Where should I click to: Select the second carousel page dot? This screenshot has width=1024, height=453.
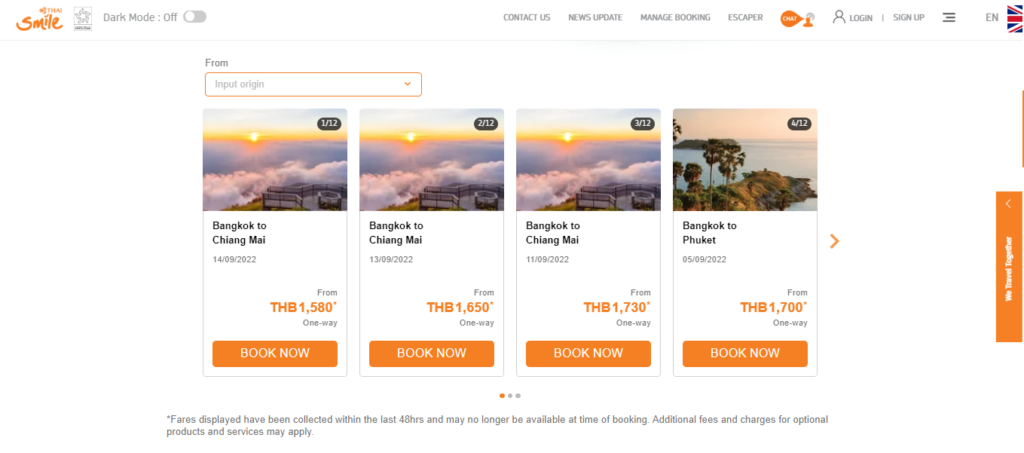point(510,395)
